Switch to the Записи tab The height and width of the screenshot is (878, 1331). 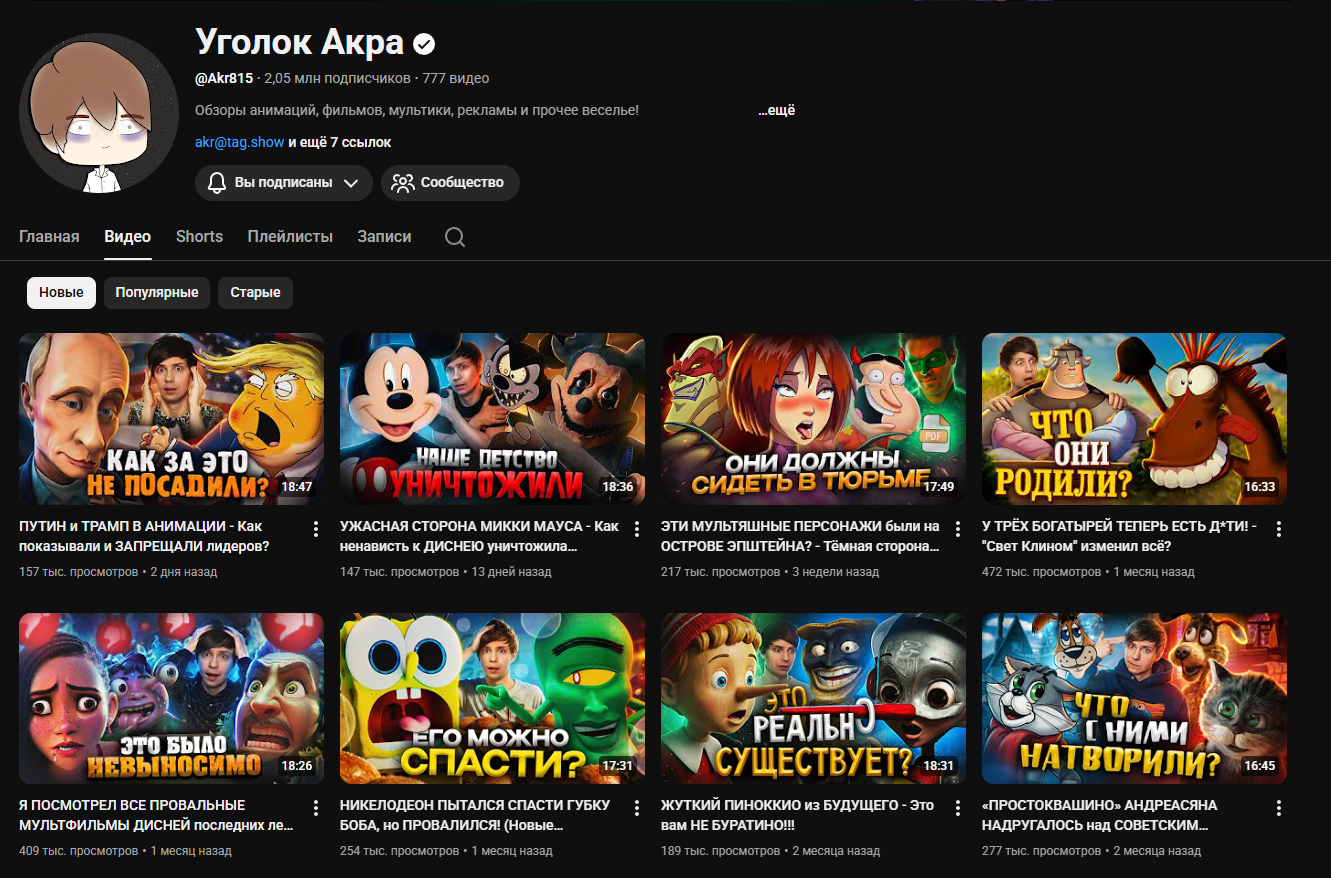pyautogui.click(x=384, y=237)
